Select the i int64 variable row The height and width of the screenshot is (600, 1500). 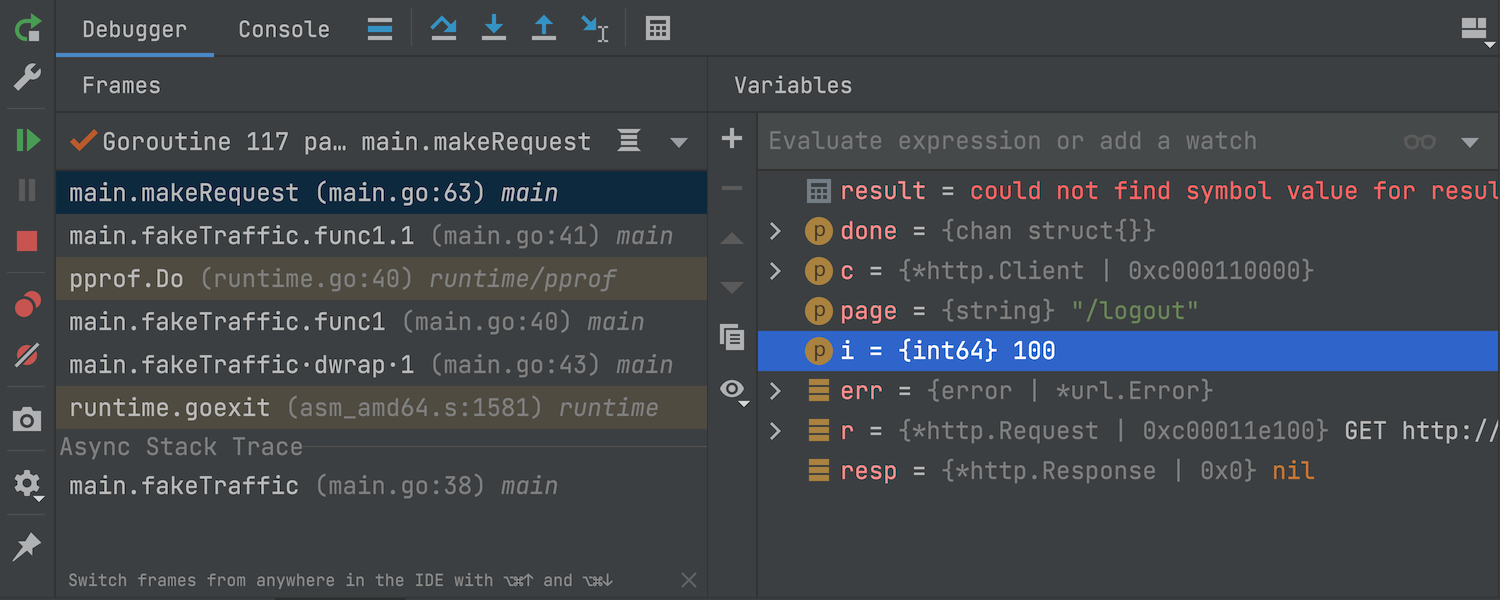tap(1128, 351)
